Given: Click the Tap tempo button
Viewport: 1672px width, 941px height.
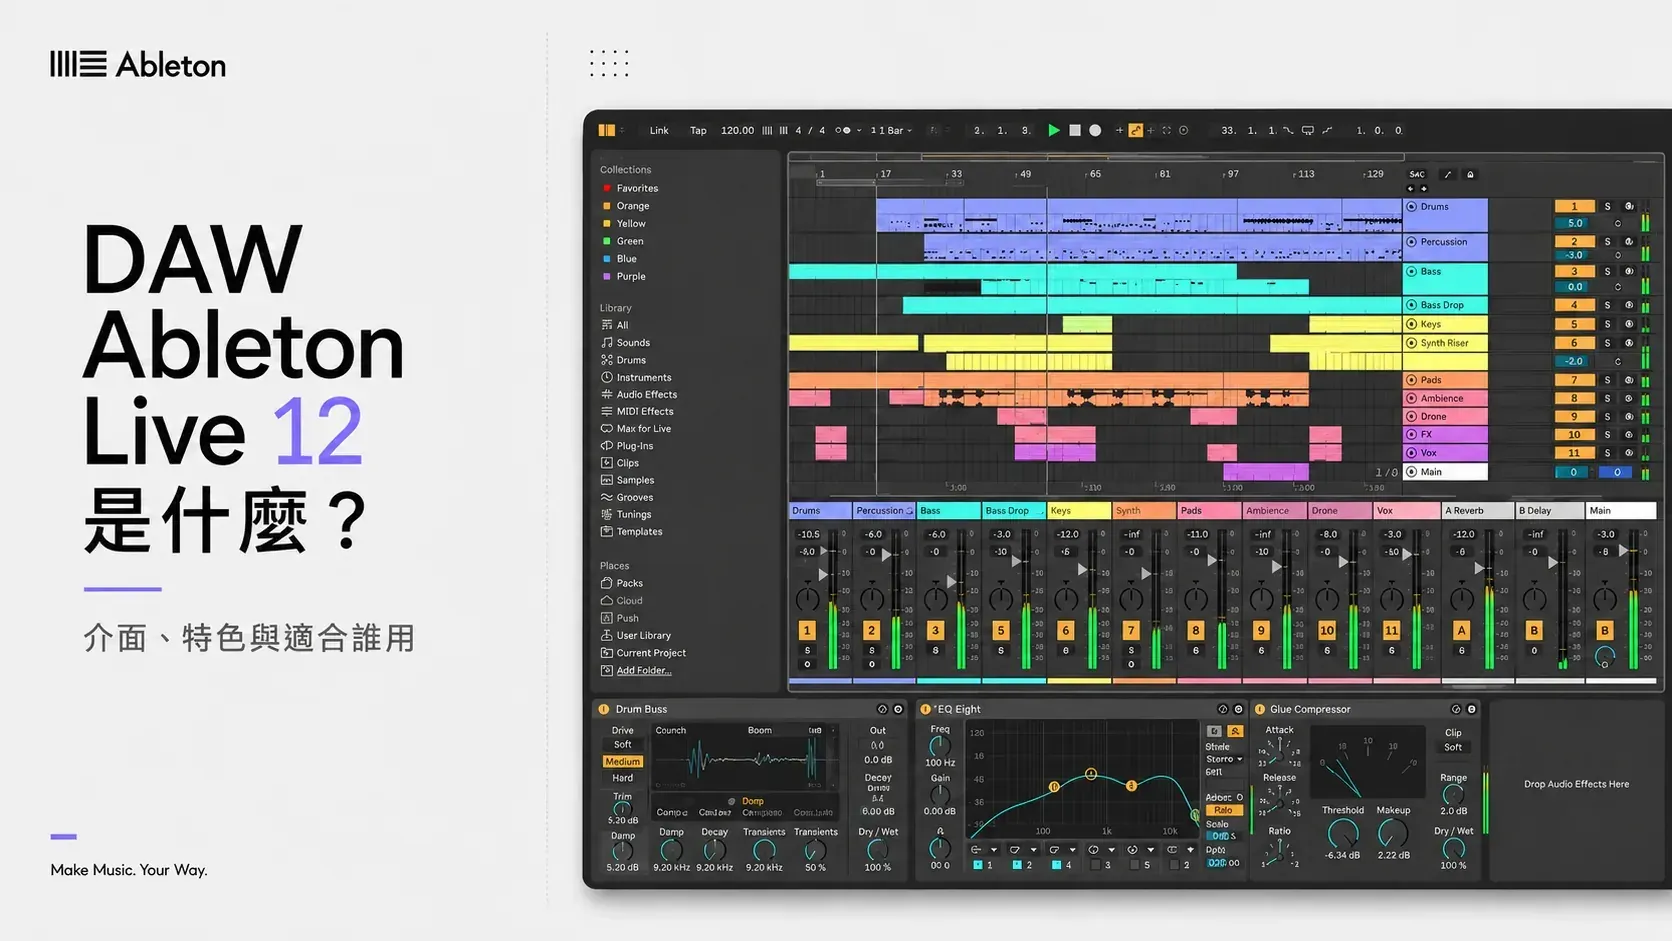Looking at the screenshot, I should [x=698, y=130].
